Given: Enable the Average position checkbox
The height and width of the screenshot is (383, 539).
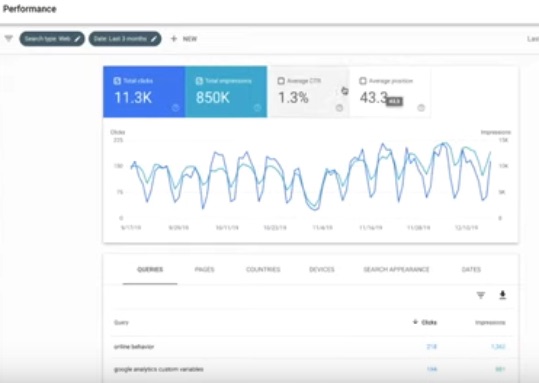Looking at the screenshot, I should coord(363,81).
